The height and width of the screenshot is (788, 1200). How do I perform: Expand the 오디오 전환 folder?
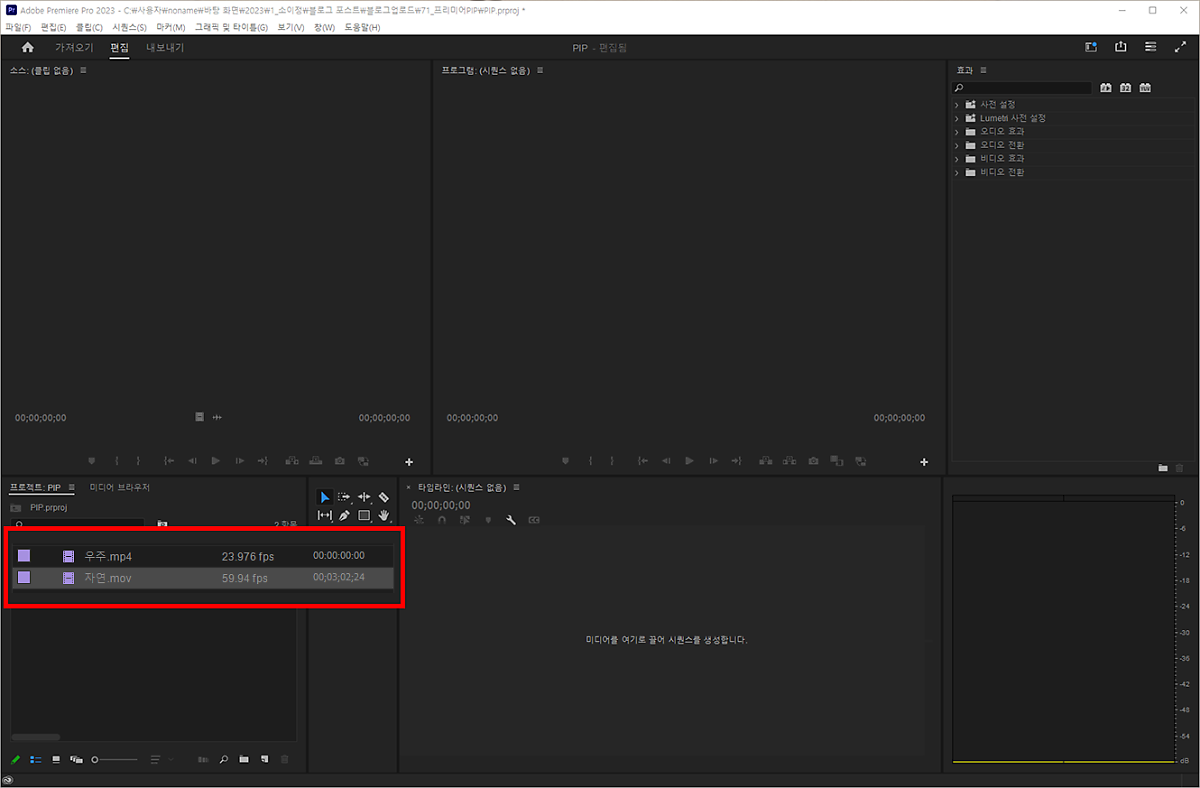click(x=957, y=145)
